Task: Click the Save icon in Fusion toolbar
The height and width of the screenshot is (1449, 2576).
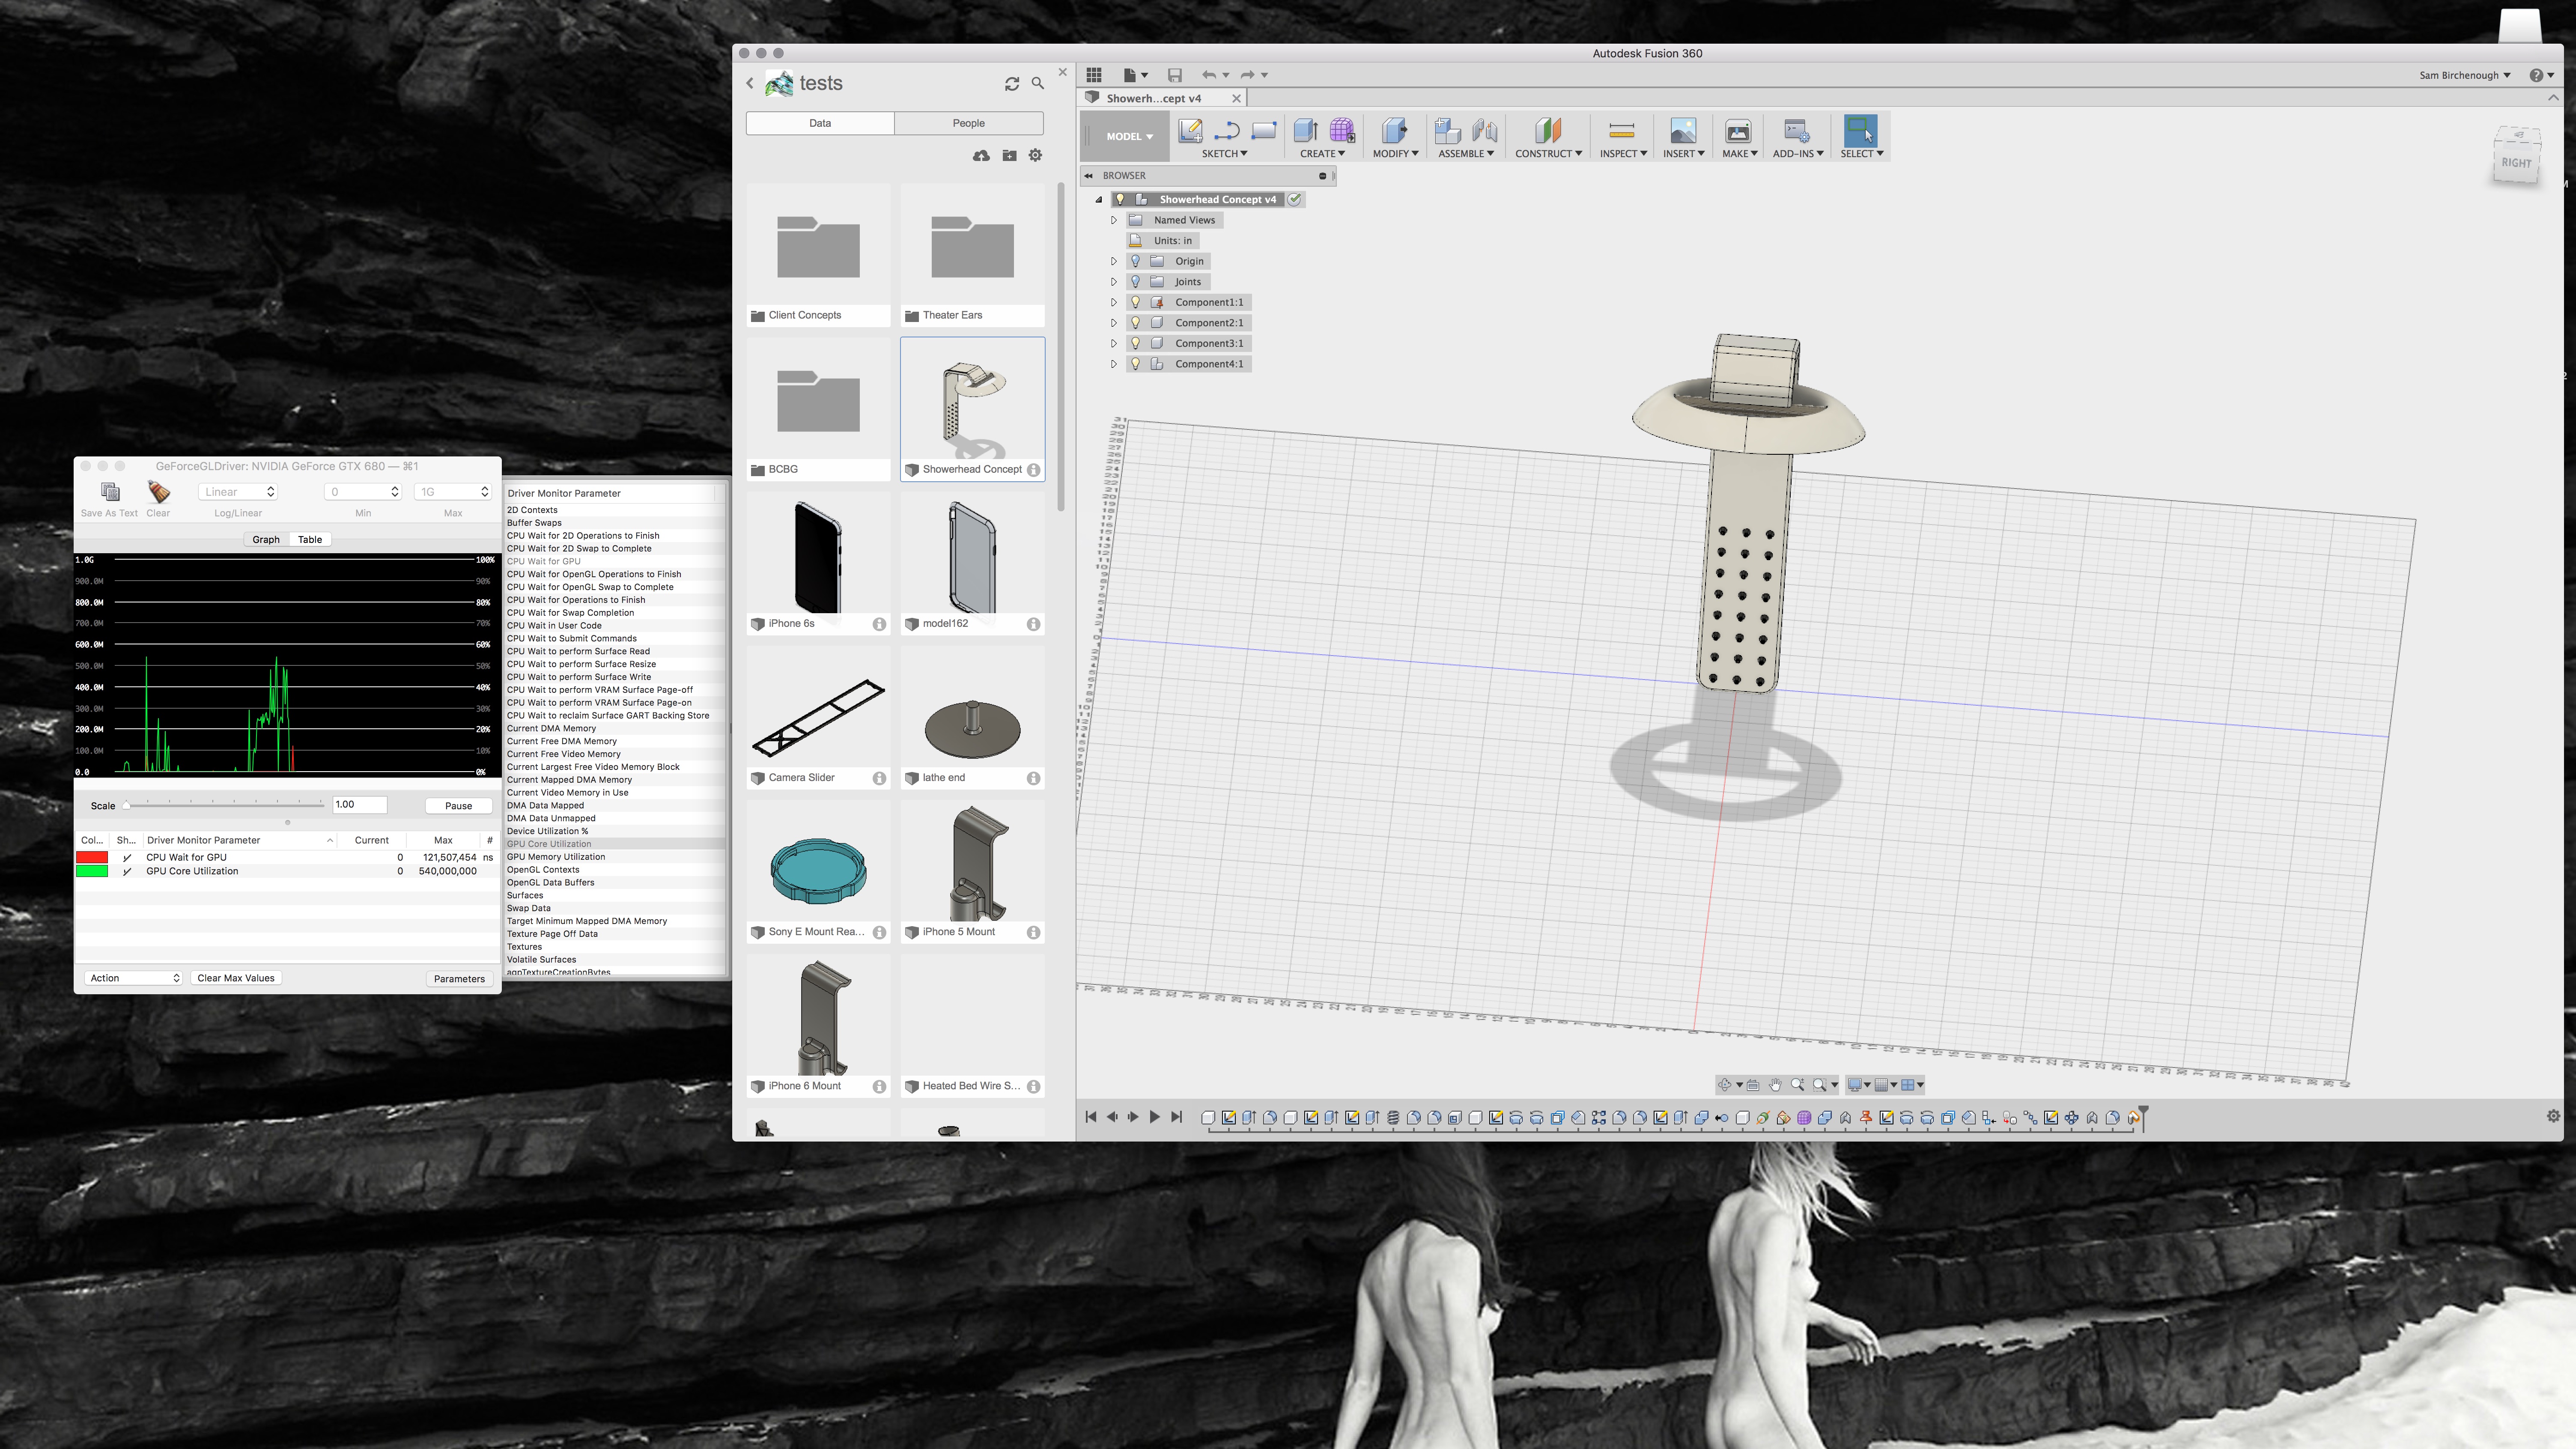Action: [1175, 75]
